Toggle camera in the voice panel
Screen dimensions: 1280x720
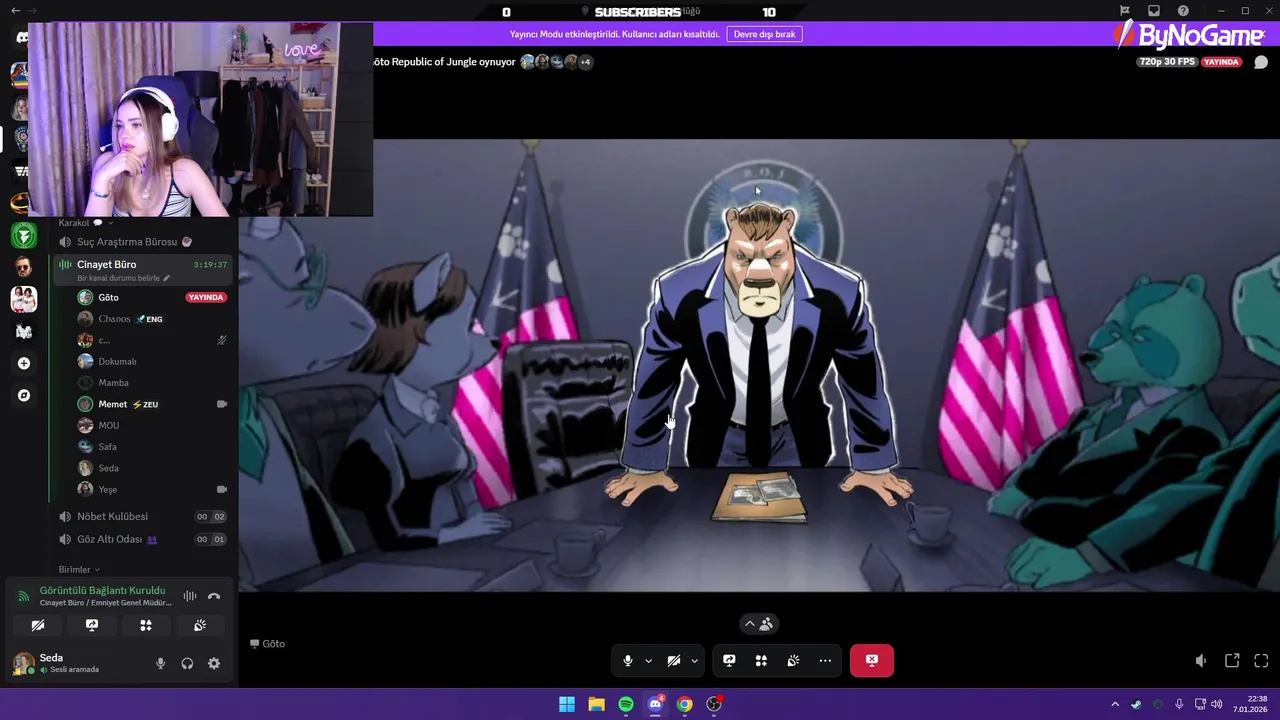point(38,625)
